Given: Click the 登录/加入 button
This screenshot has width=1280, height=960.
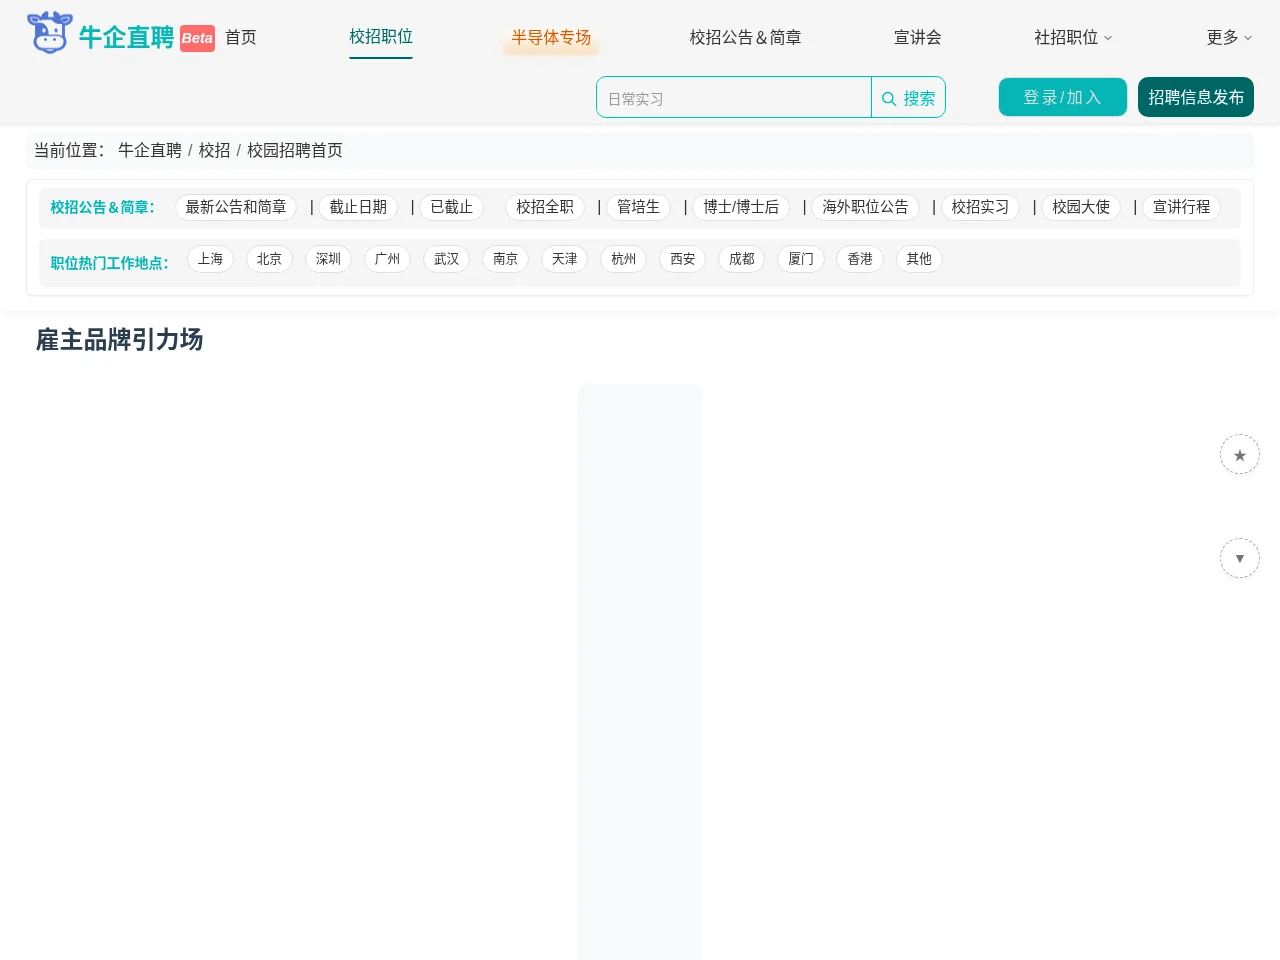Looking at the screenshot, I should (x=1062, y=97).
